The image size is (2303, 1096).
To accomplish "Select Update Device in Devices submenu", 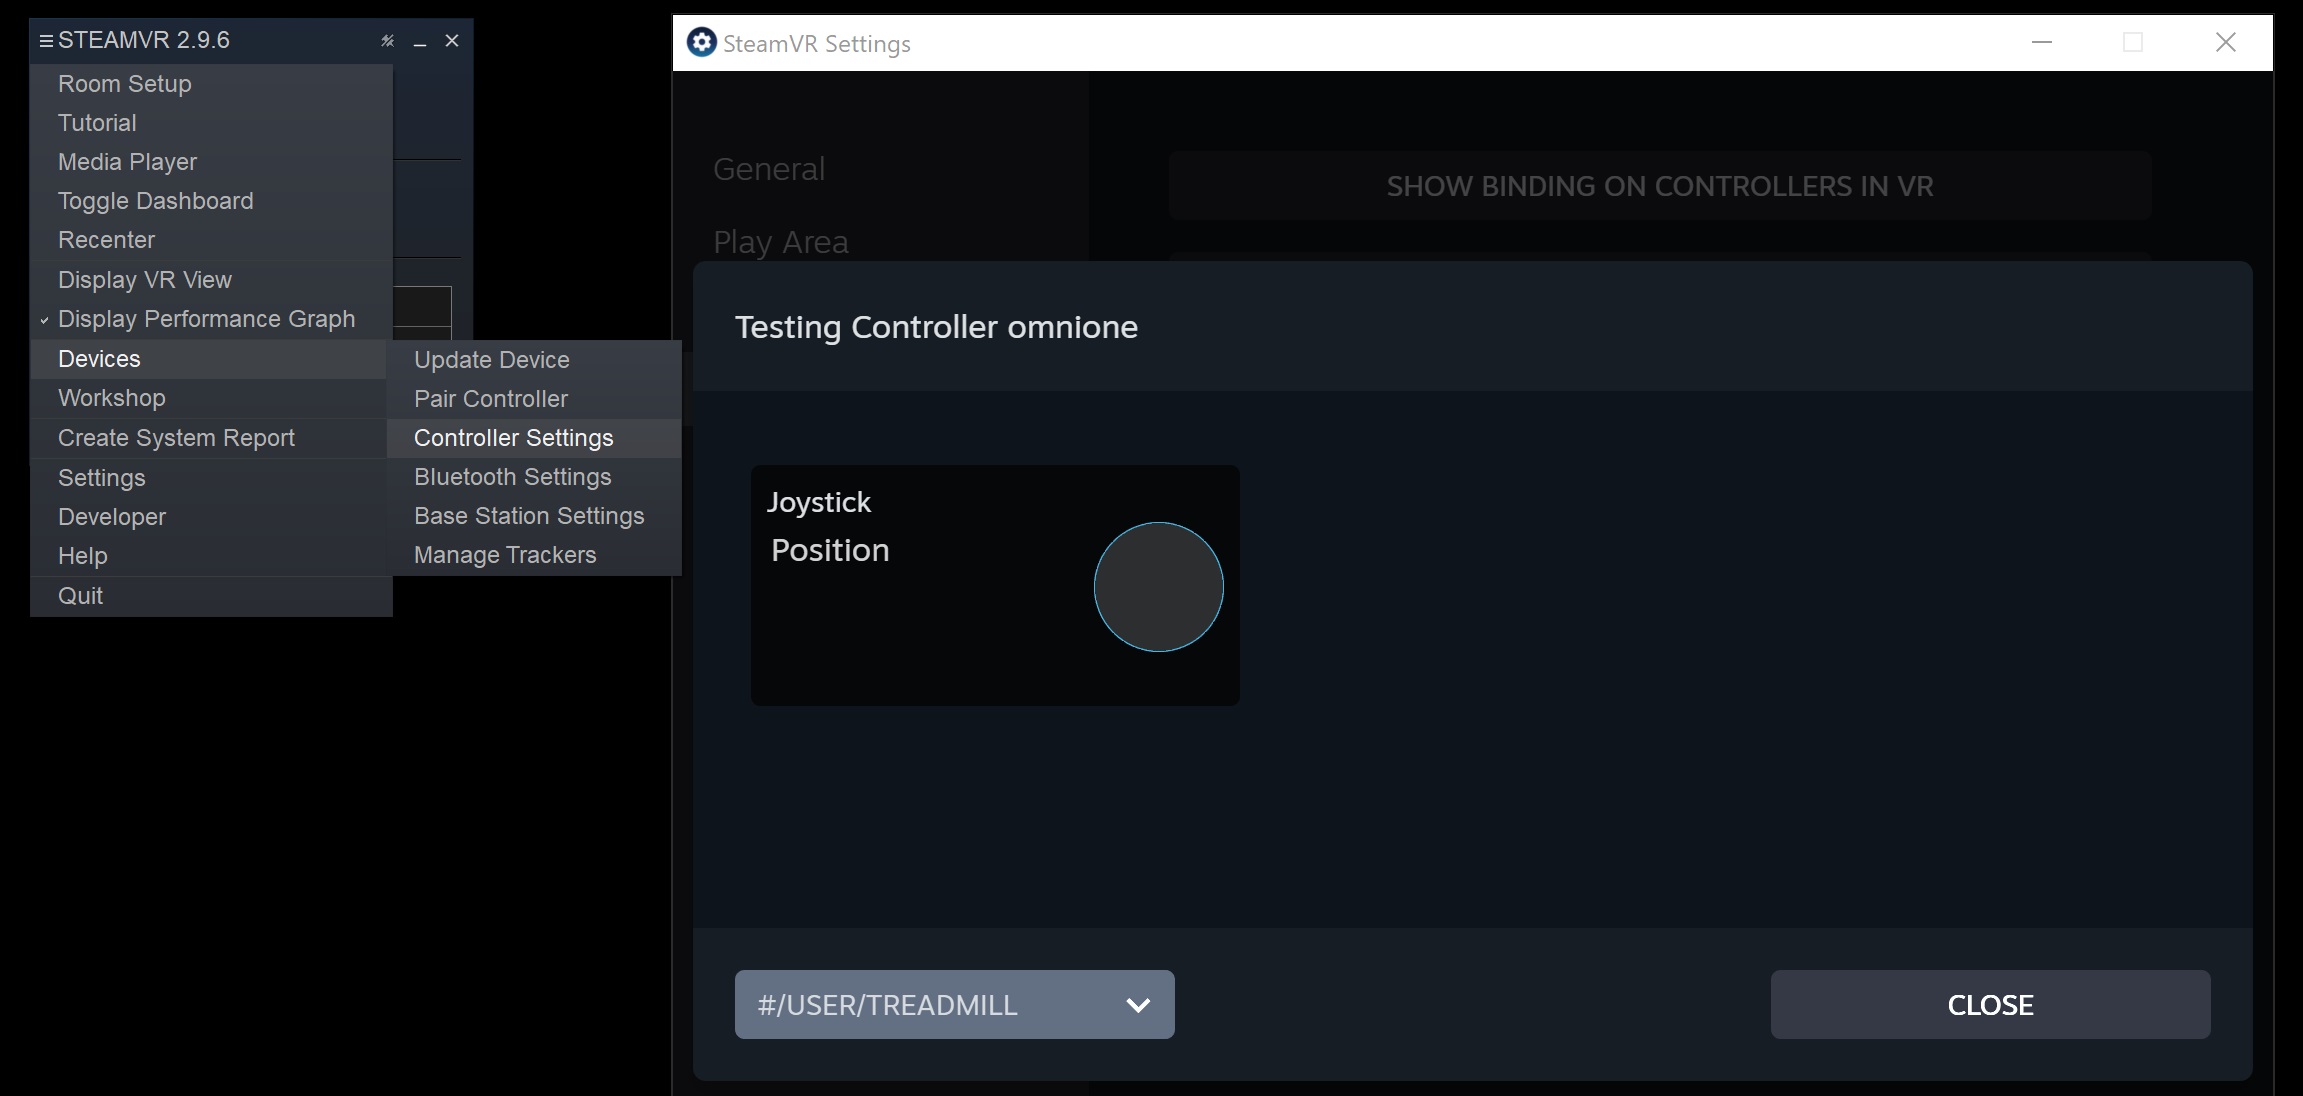I will click(x=534, y=360).
